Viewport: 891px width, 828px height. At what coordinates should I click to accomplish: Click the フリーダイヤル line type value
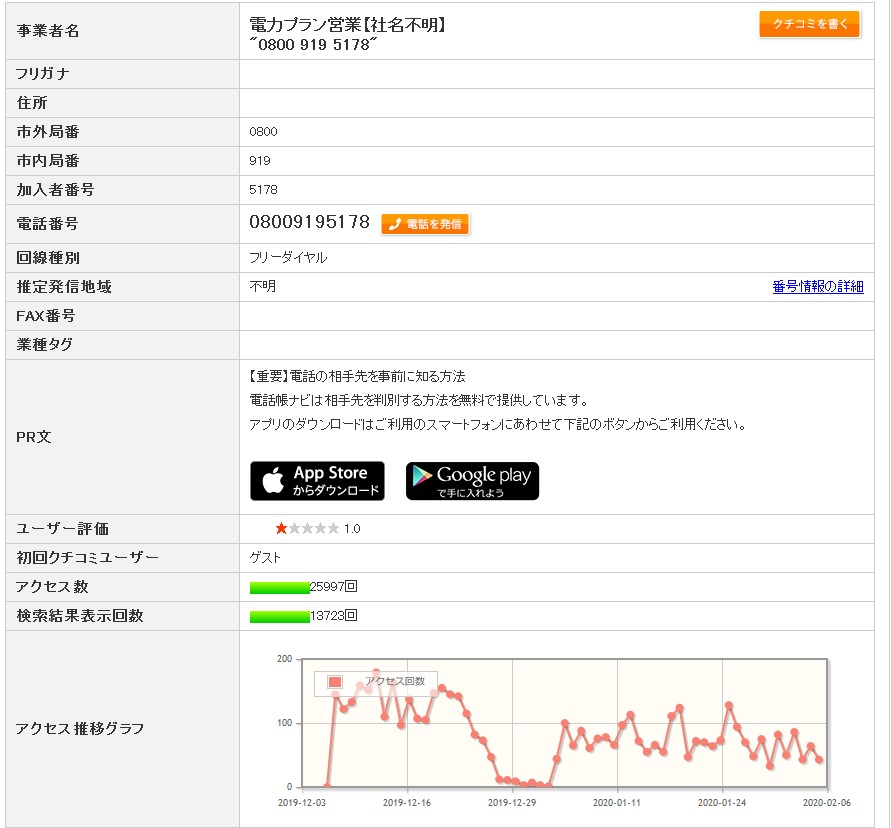coord(288,257)
